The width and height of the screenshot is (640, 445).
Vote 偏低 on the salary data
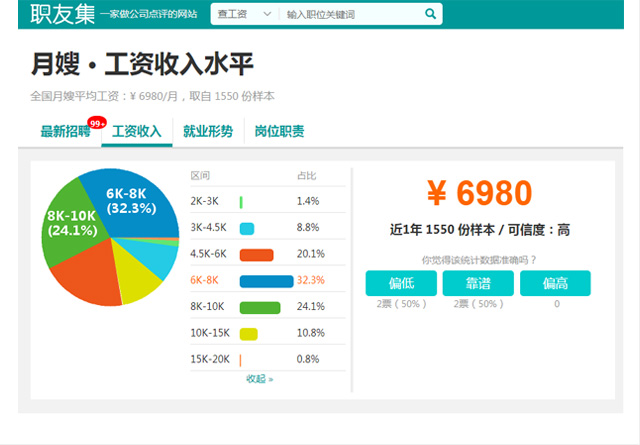pos(400,283)
